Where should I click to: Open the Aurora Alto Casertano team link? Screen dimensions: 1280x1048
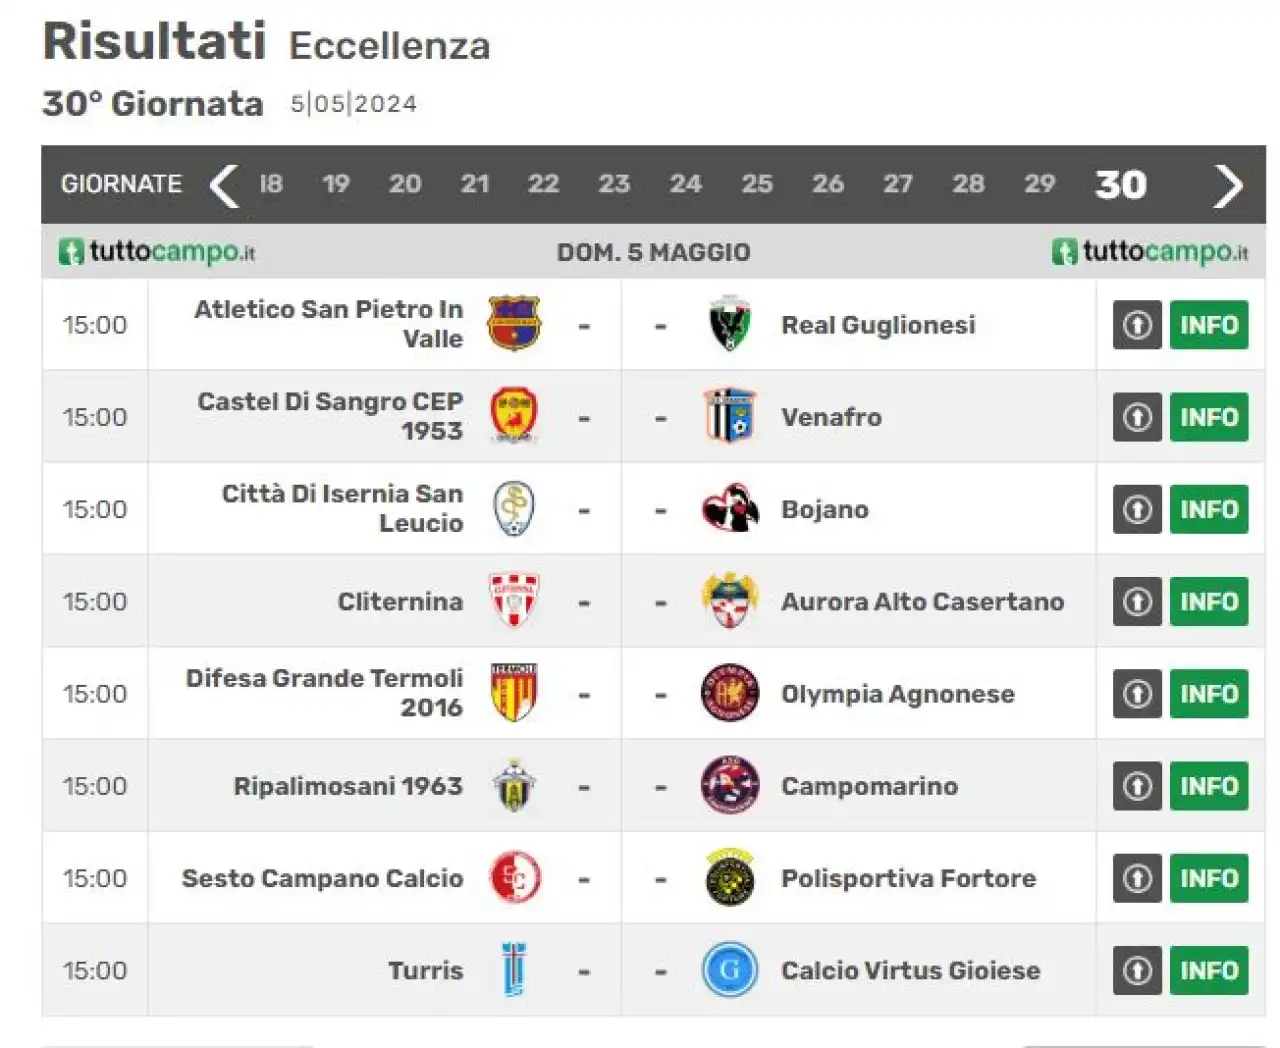point(922,601)
